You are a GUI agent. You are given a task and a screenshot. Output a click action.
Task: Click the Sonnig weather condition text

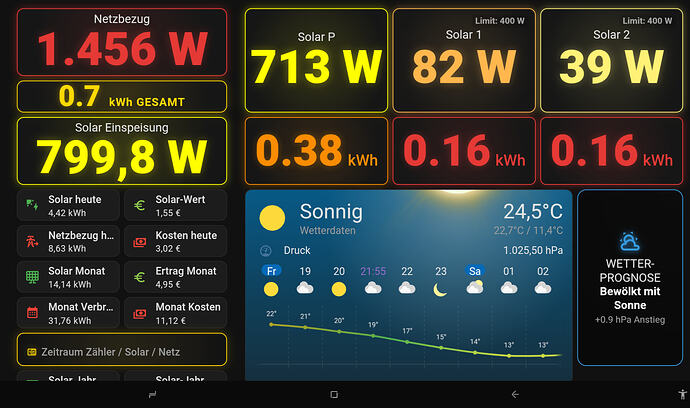tap(331, 212)
